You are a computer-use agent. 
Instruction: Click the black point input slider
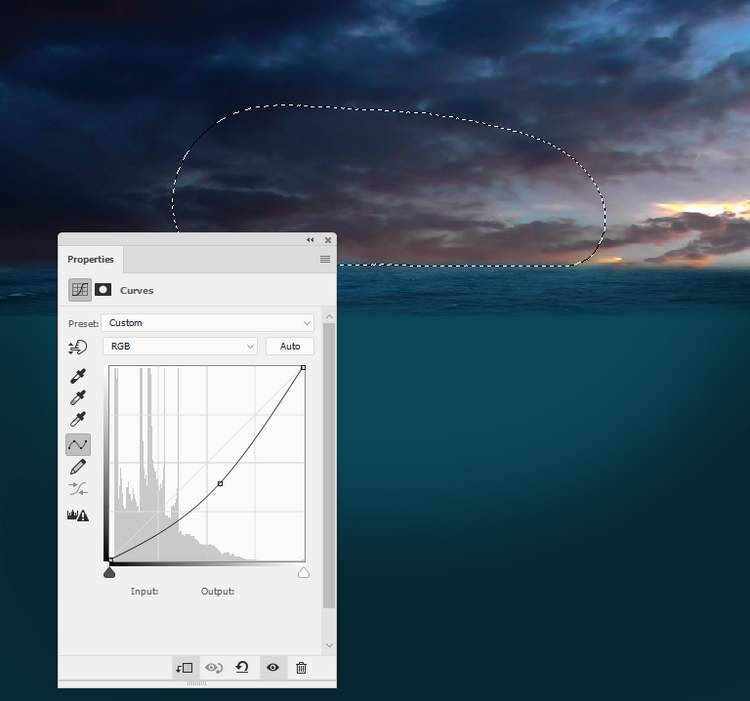point(110,572)
